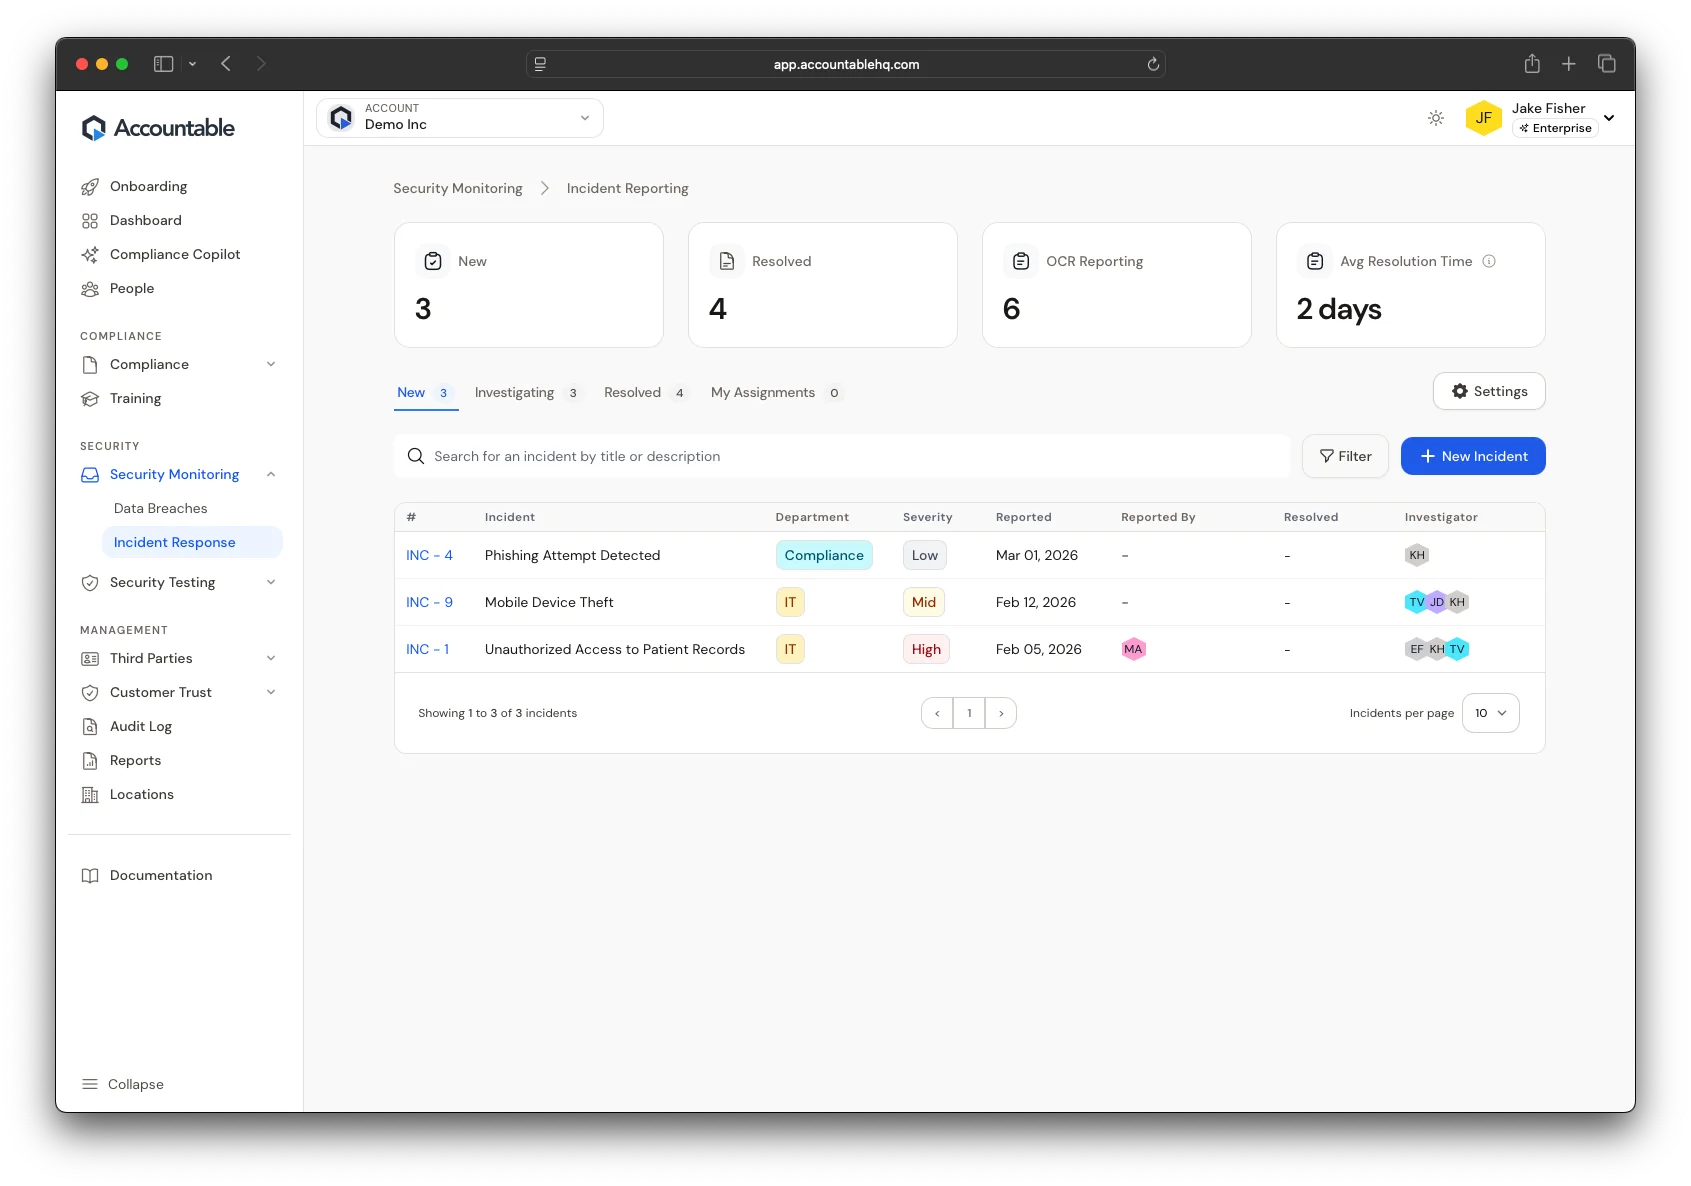Image resolution: width=1691 pixels, height=1186 pixels.
Task: Open the Training section
Action: point(135,398)
